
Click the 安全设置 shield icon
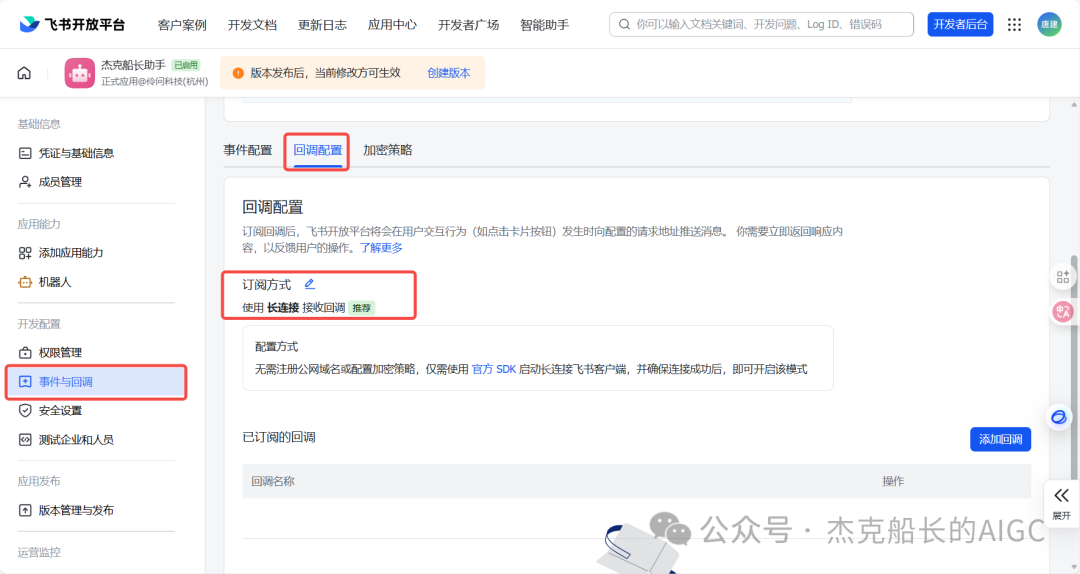point(25,411)
